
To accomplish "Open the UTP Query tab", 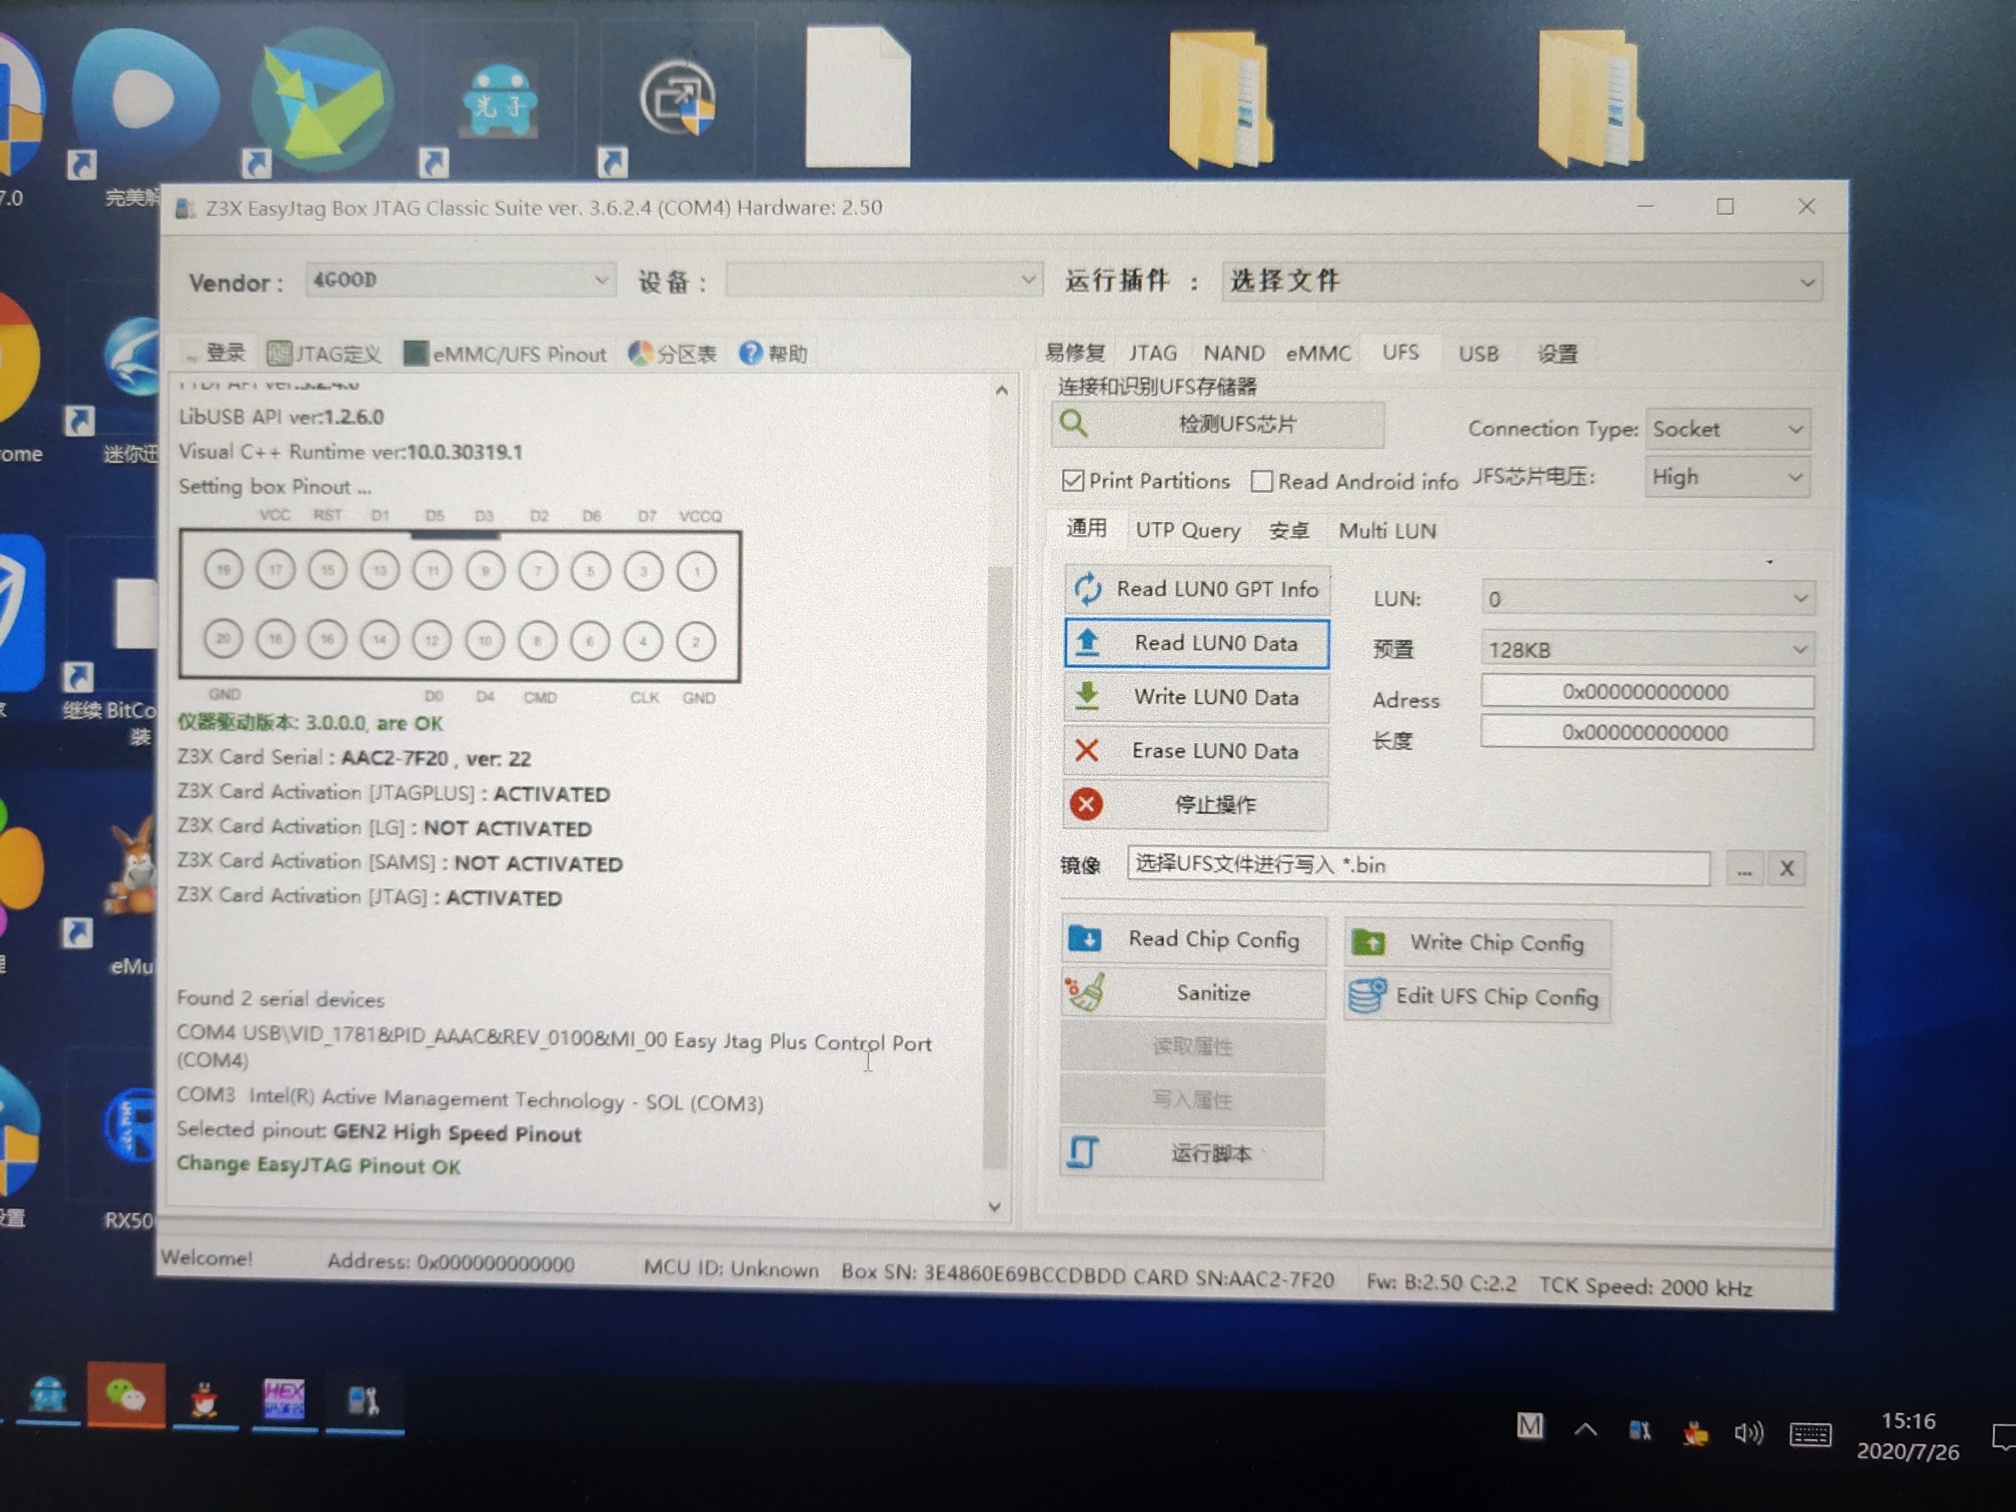I will [x=1187, y=531].
